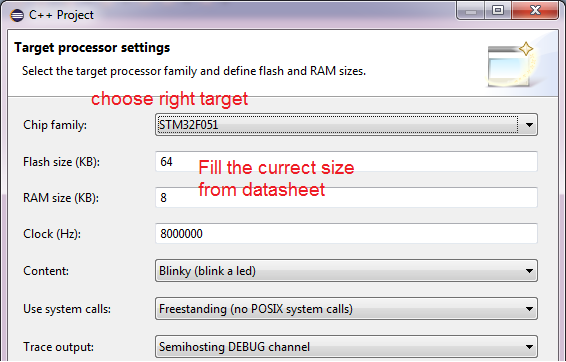This screenshot has width=566, height=362.
Task: Expand the Chip family dropdown arrow
Action: pyautogui.click(x=529, y=125)
